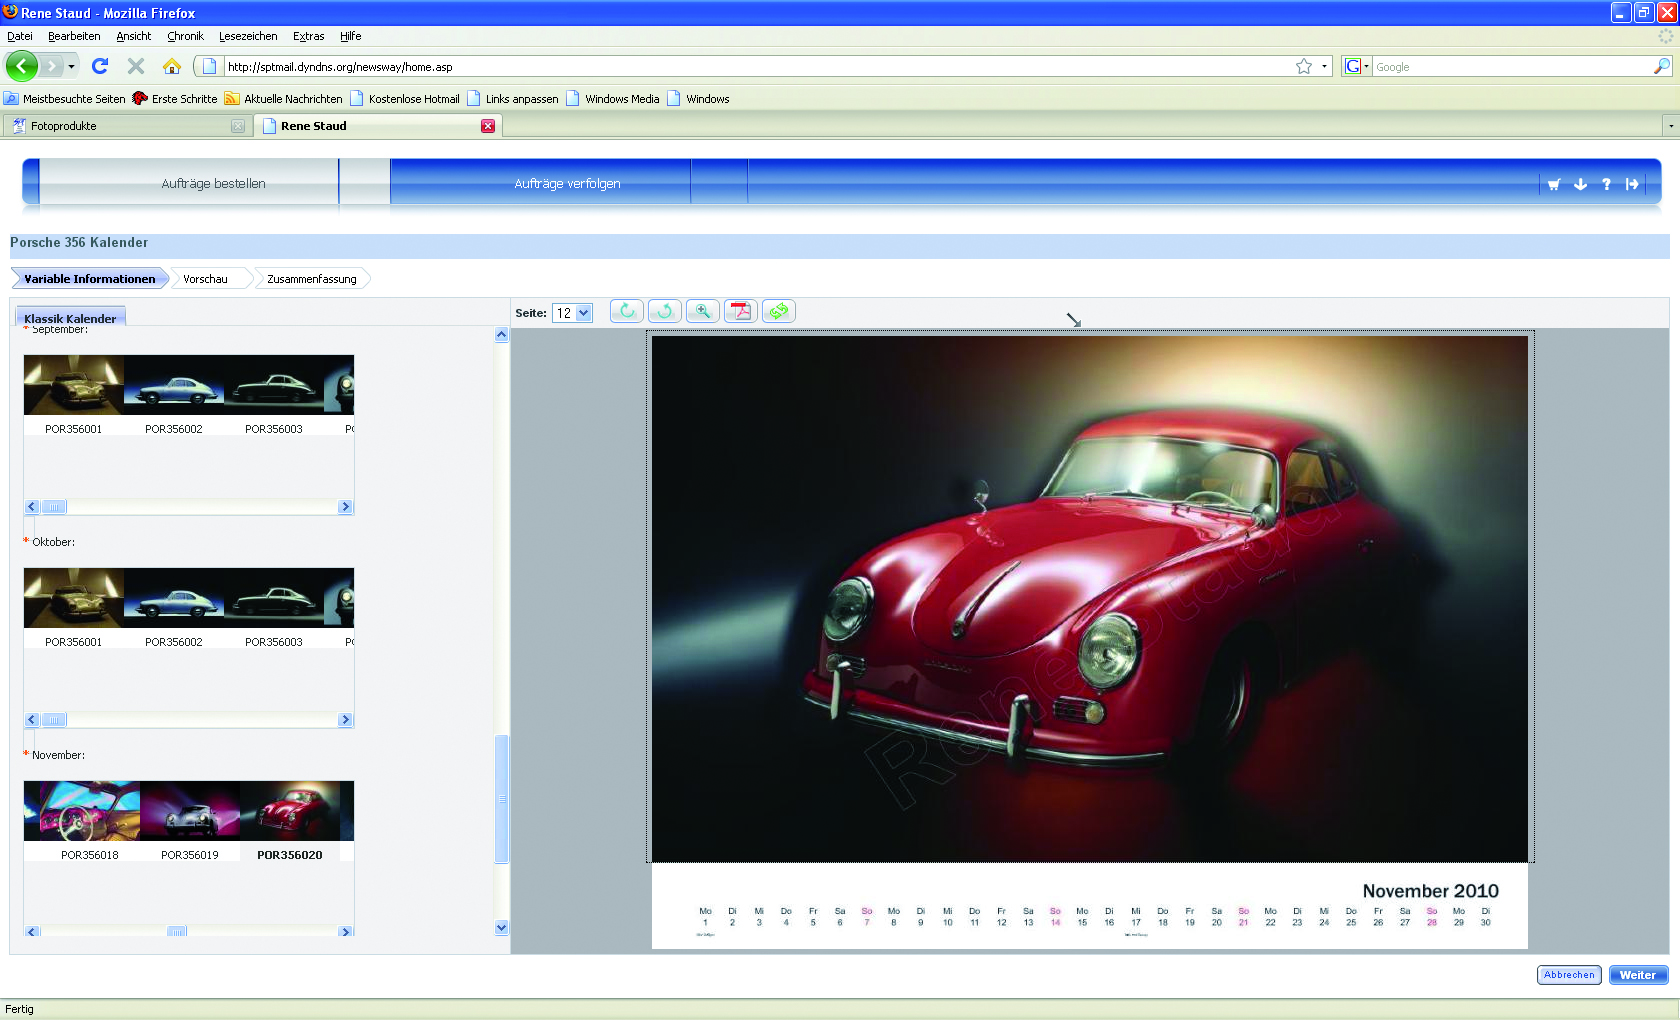Click the Oktober thumbnail strip scrollbar thumb
1680x1020 pixels.
(54, 720)
